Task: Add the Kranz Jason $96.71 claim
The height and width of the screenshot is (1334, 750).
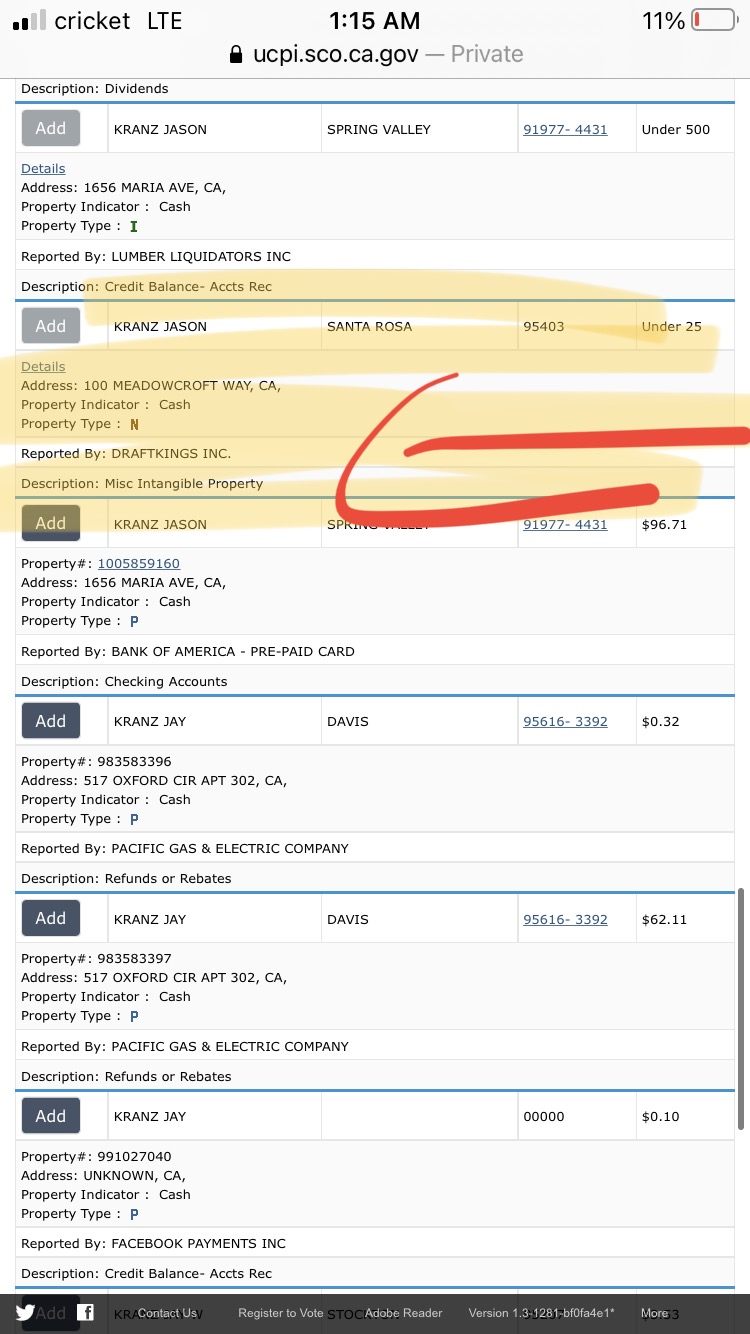Action: coord(51,523)
